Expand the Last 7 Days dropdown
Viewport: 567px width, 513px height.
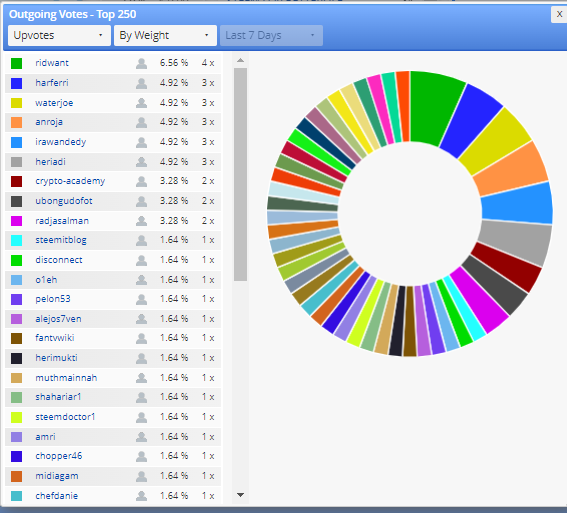click(x=271, y=35)
